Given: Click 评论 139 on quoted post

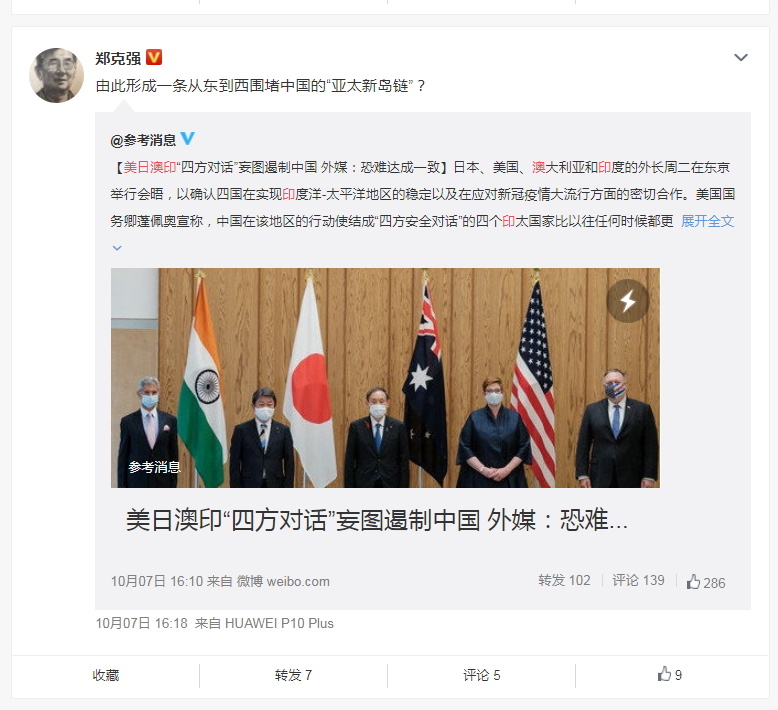Looking at the screenshot, I should (638, 581).
